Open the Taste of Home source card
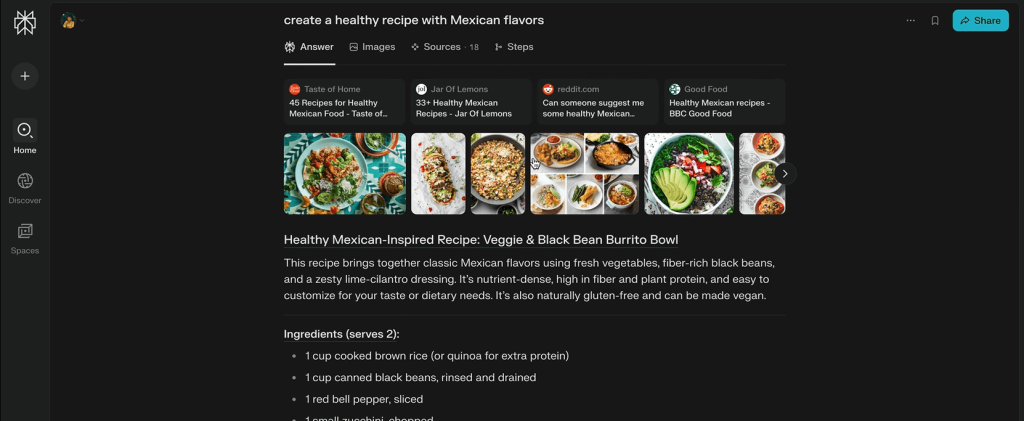Screen dimensions: 1024x421 click(x=344, y=102)
